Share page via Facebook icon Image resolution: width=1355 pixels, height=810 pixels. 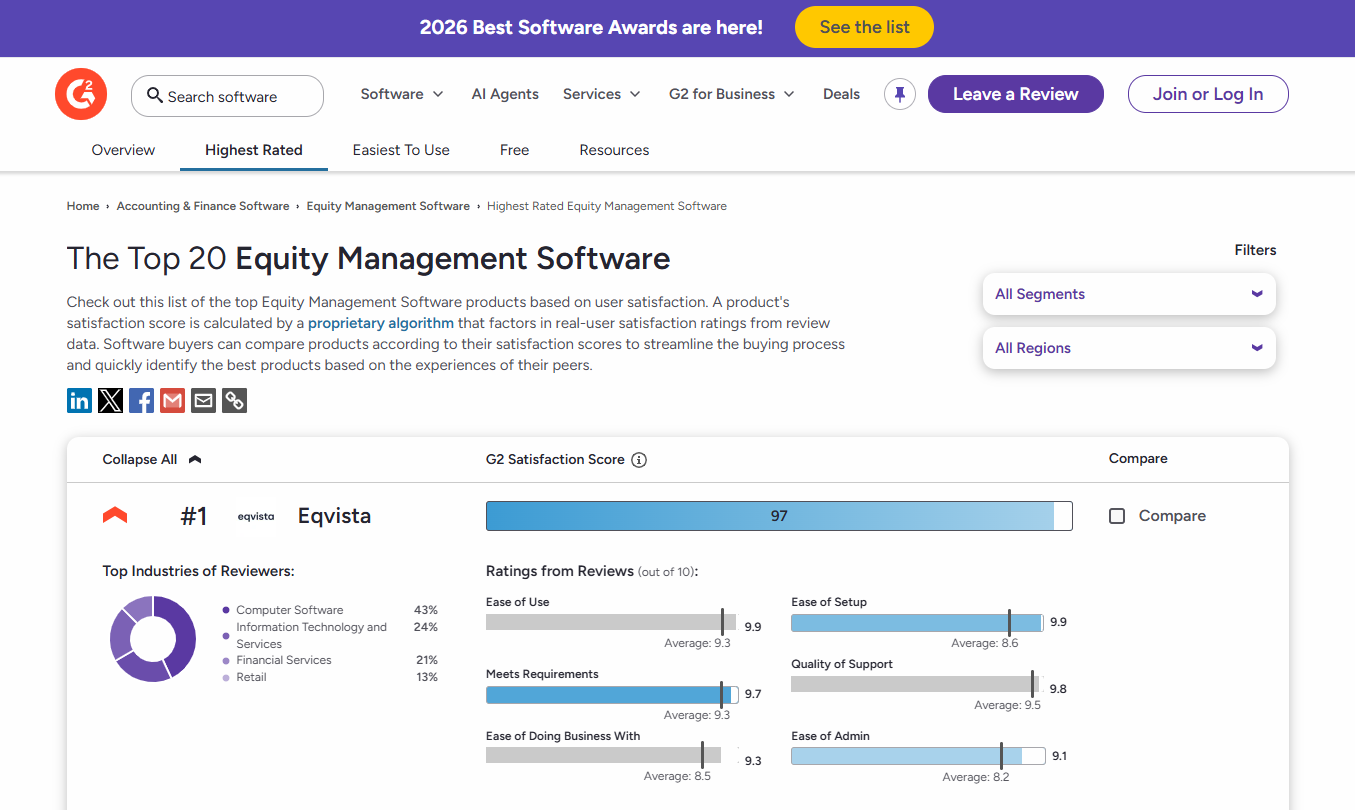coord(141,401)
